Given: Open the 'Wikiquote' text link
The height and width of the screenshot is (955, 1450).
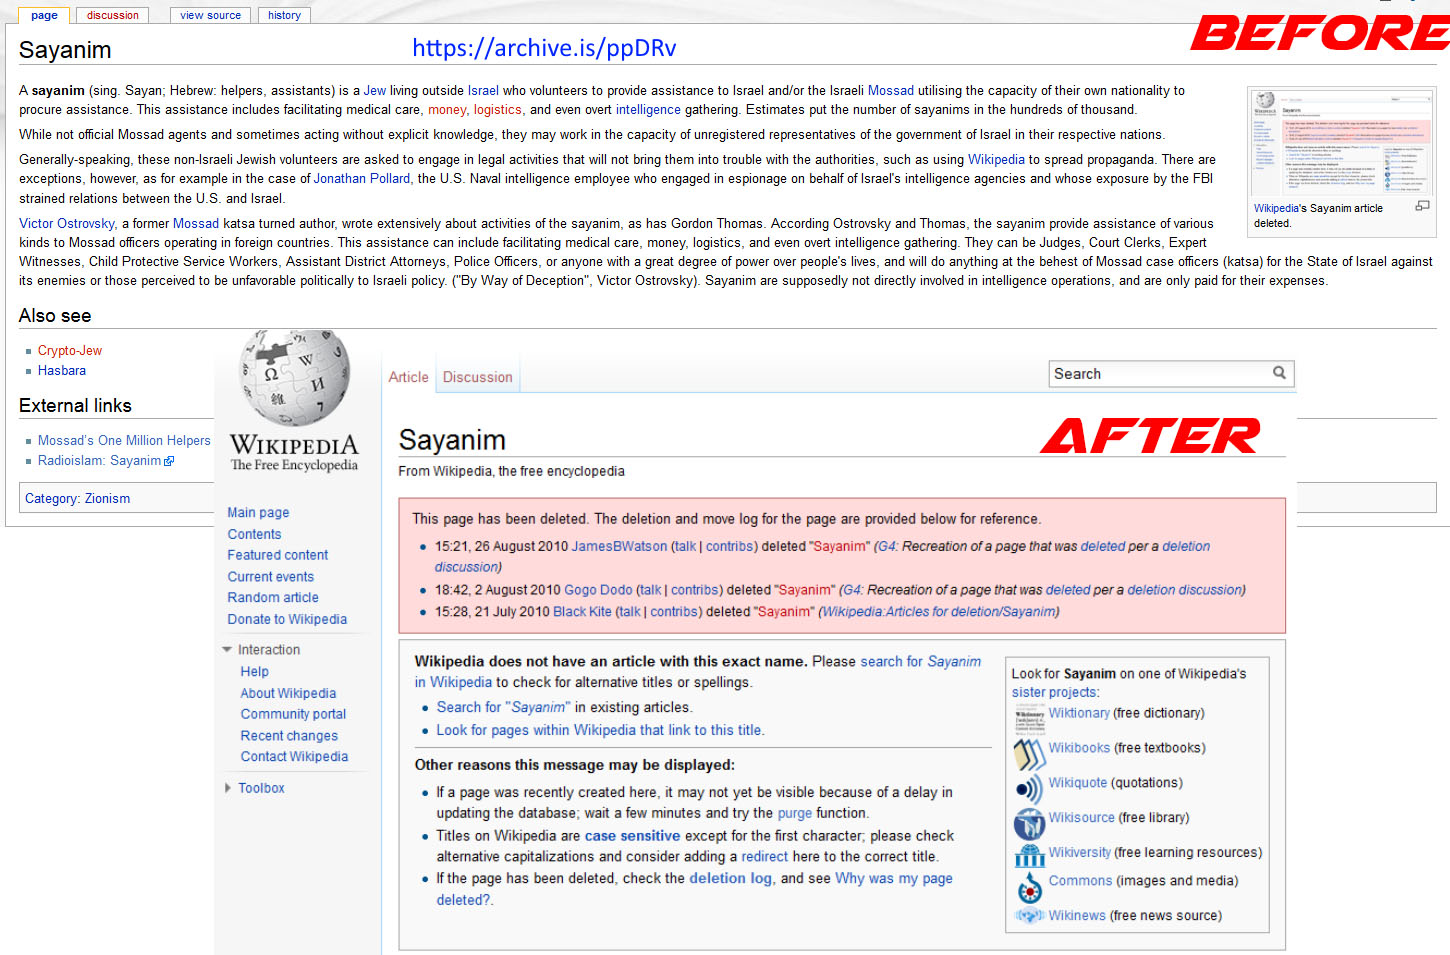Looking at the screenshot, I should click(1078, 784).
